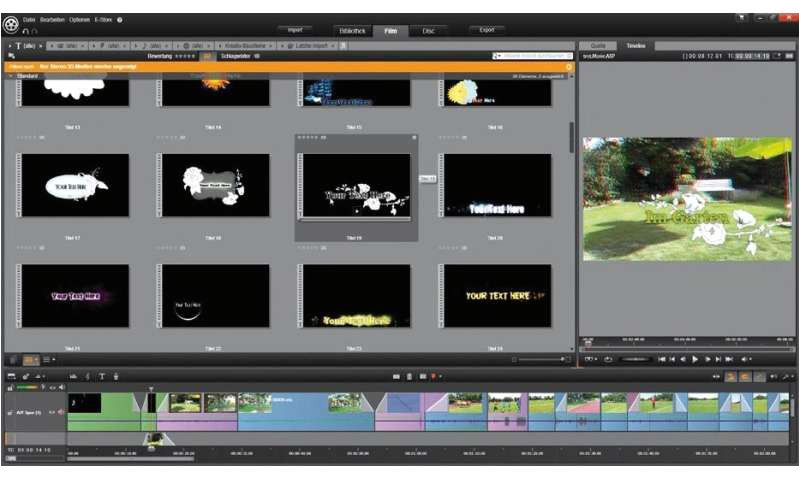Open the shopping cart icon in title bar
The width and height of the screenshot is (800, 480).
click(741, 18)
